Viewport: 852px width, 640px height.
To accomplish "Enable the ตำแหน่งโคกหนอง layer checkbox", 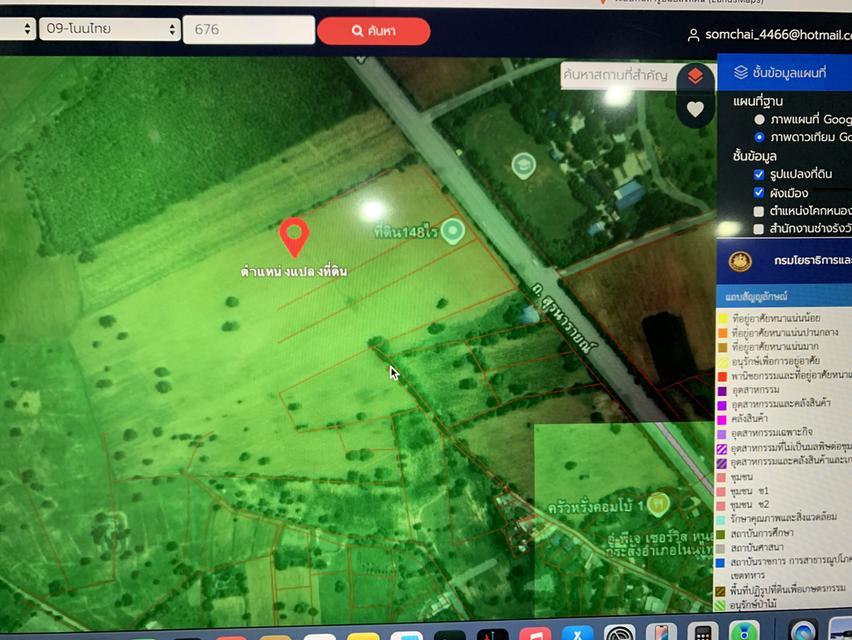I will coord(759,211).
